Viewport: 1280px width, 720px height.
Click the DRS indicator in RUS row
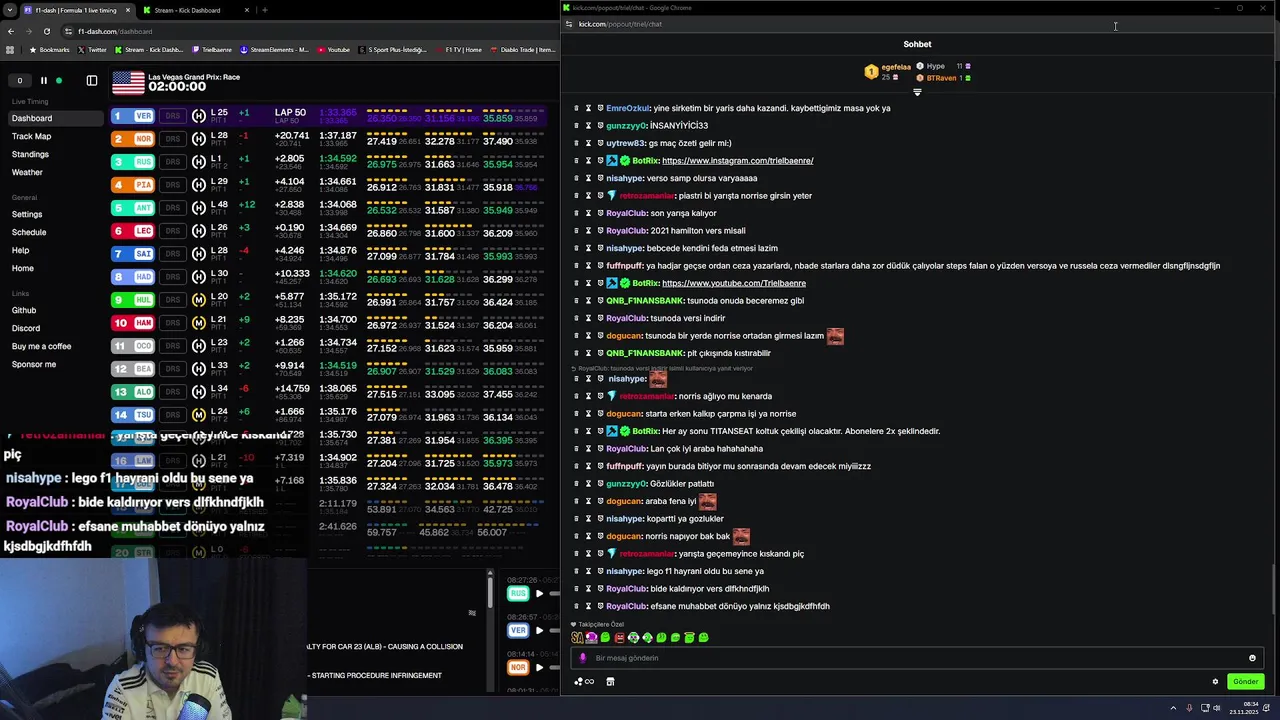coord(173,162)
